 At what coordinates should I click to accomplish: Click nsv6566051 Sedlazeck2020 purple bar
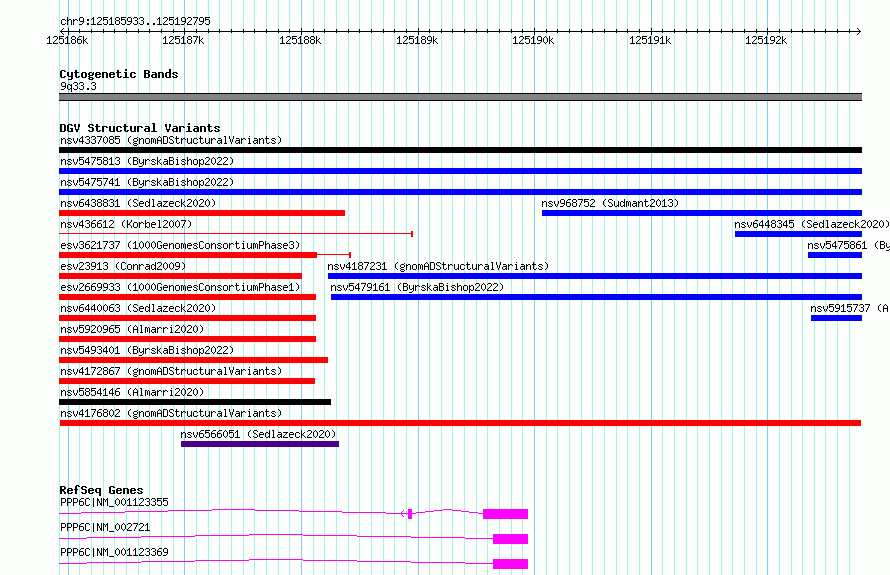(x=260, y=444)
